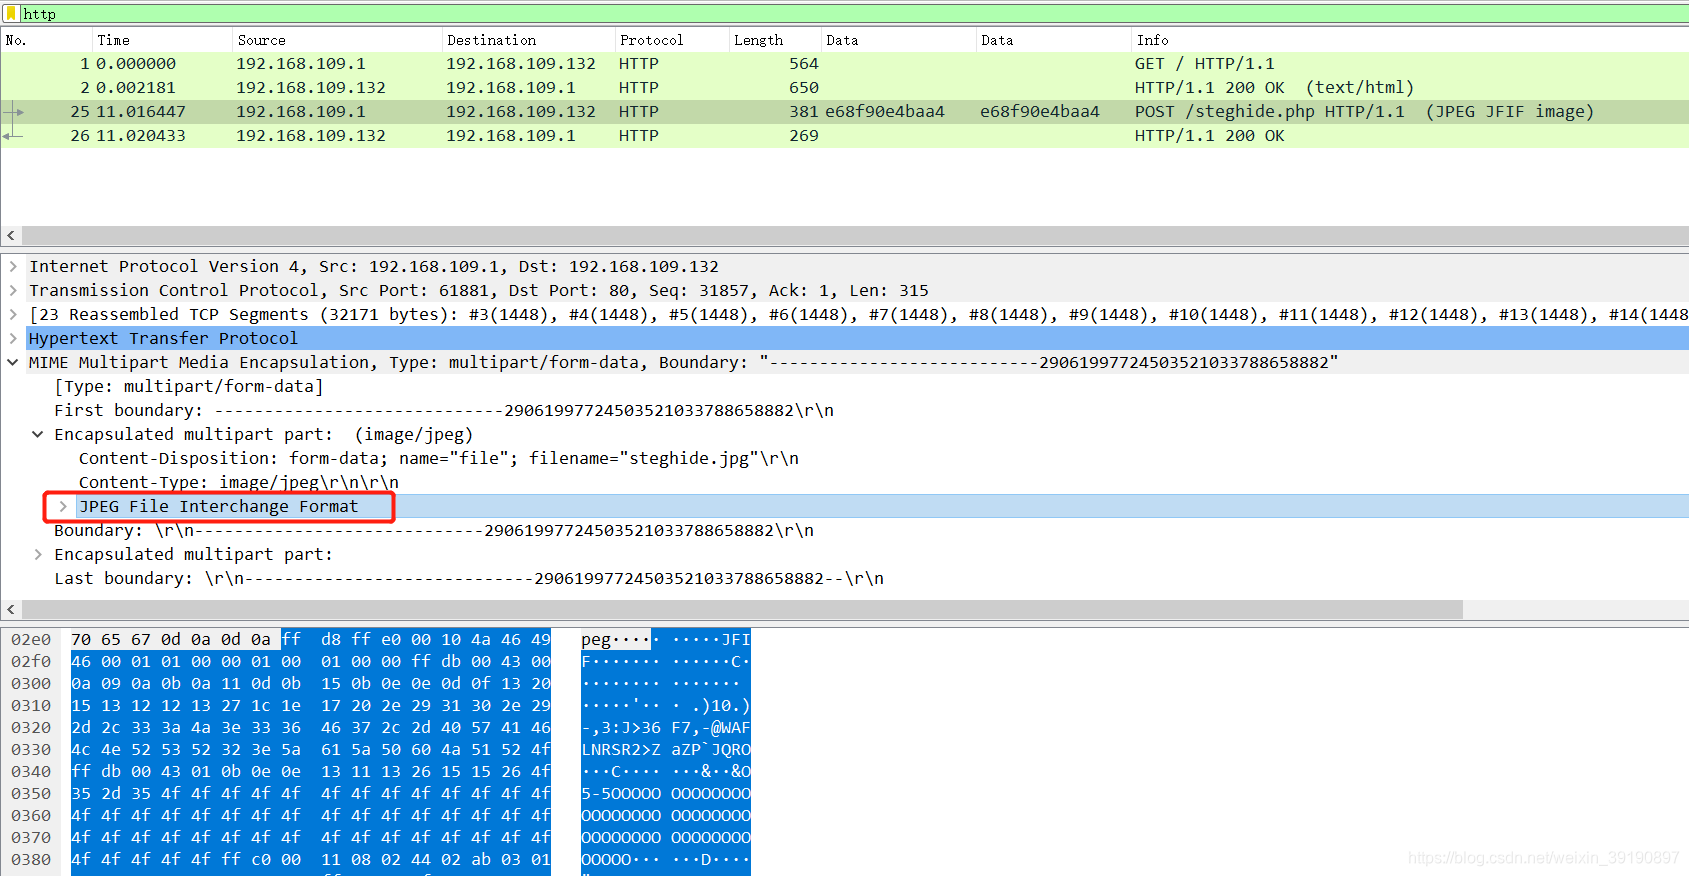Click ASCII text LNRSR2>Z in hex pane

point(621,749)
